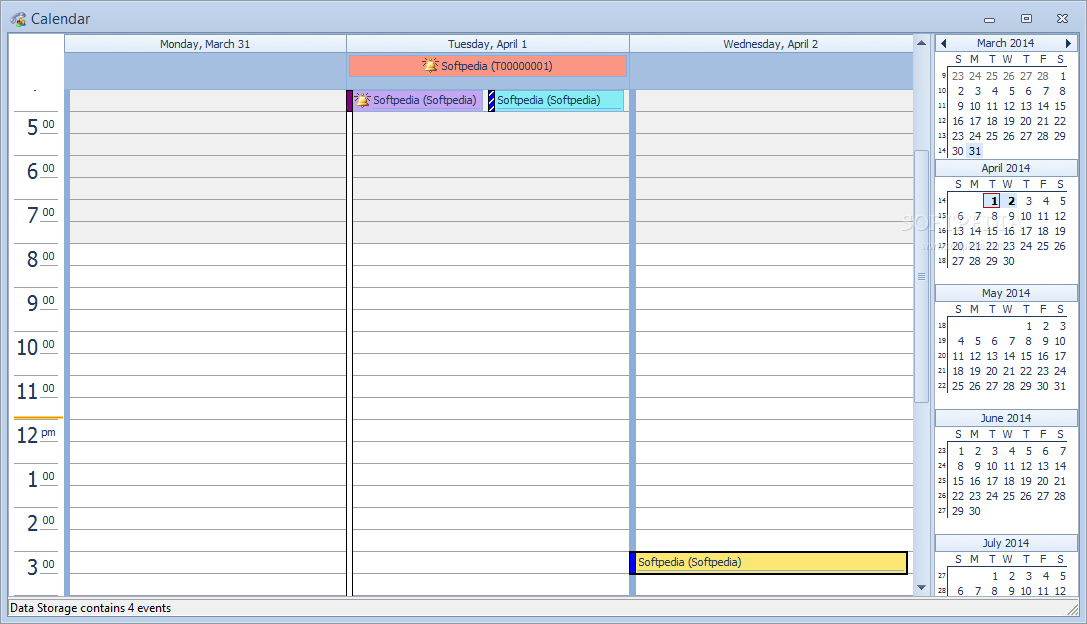The height and width of the screenshot is (624, 1087).
Task: Click the 5:00 time label
Action: click(x=40, y=128)
